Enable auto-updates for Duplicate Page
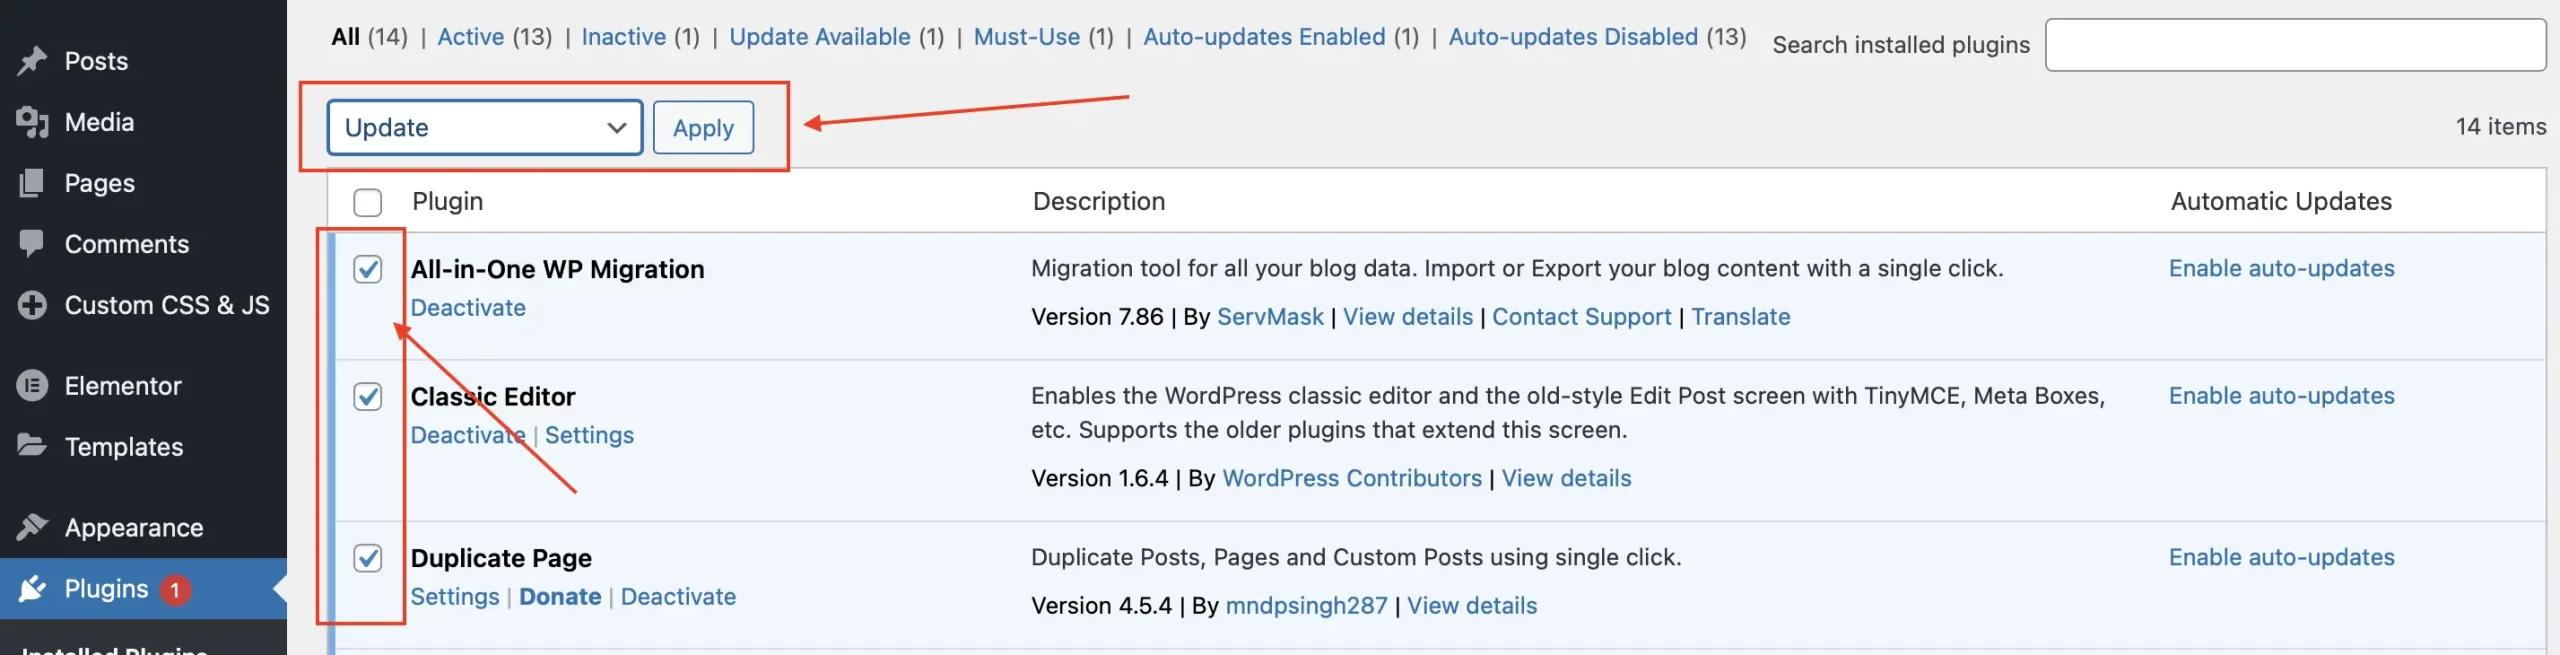The height and width of the screenshot is (655, 2560). click(2281, 558)
